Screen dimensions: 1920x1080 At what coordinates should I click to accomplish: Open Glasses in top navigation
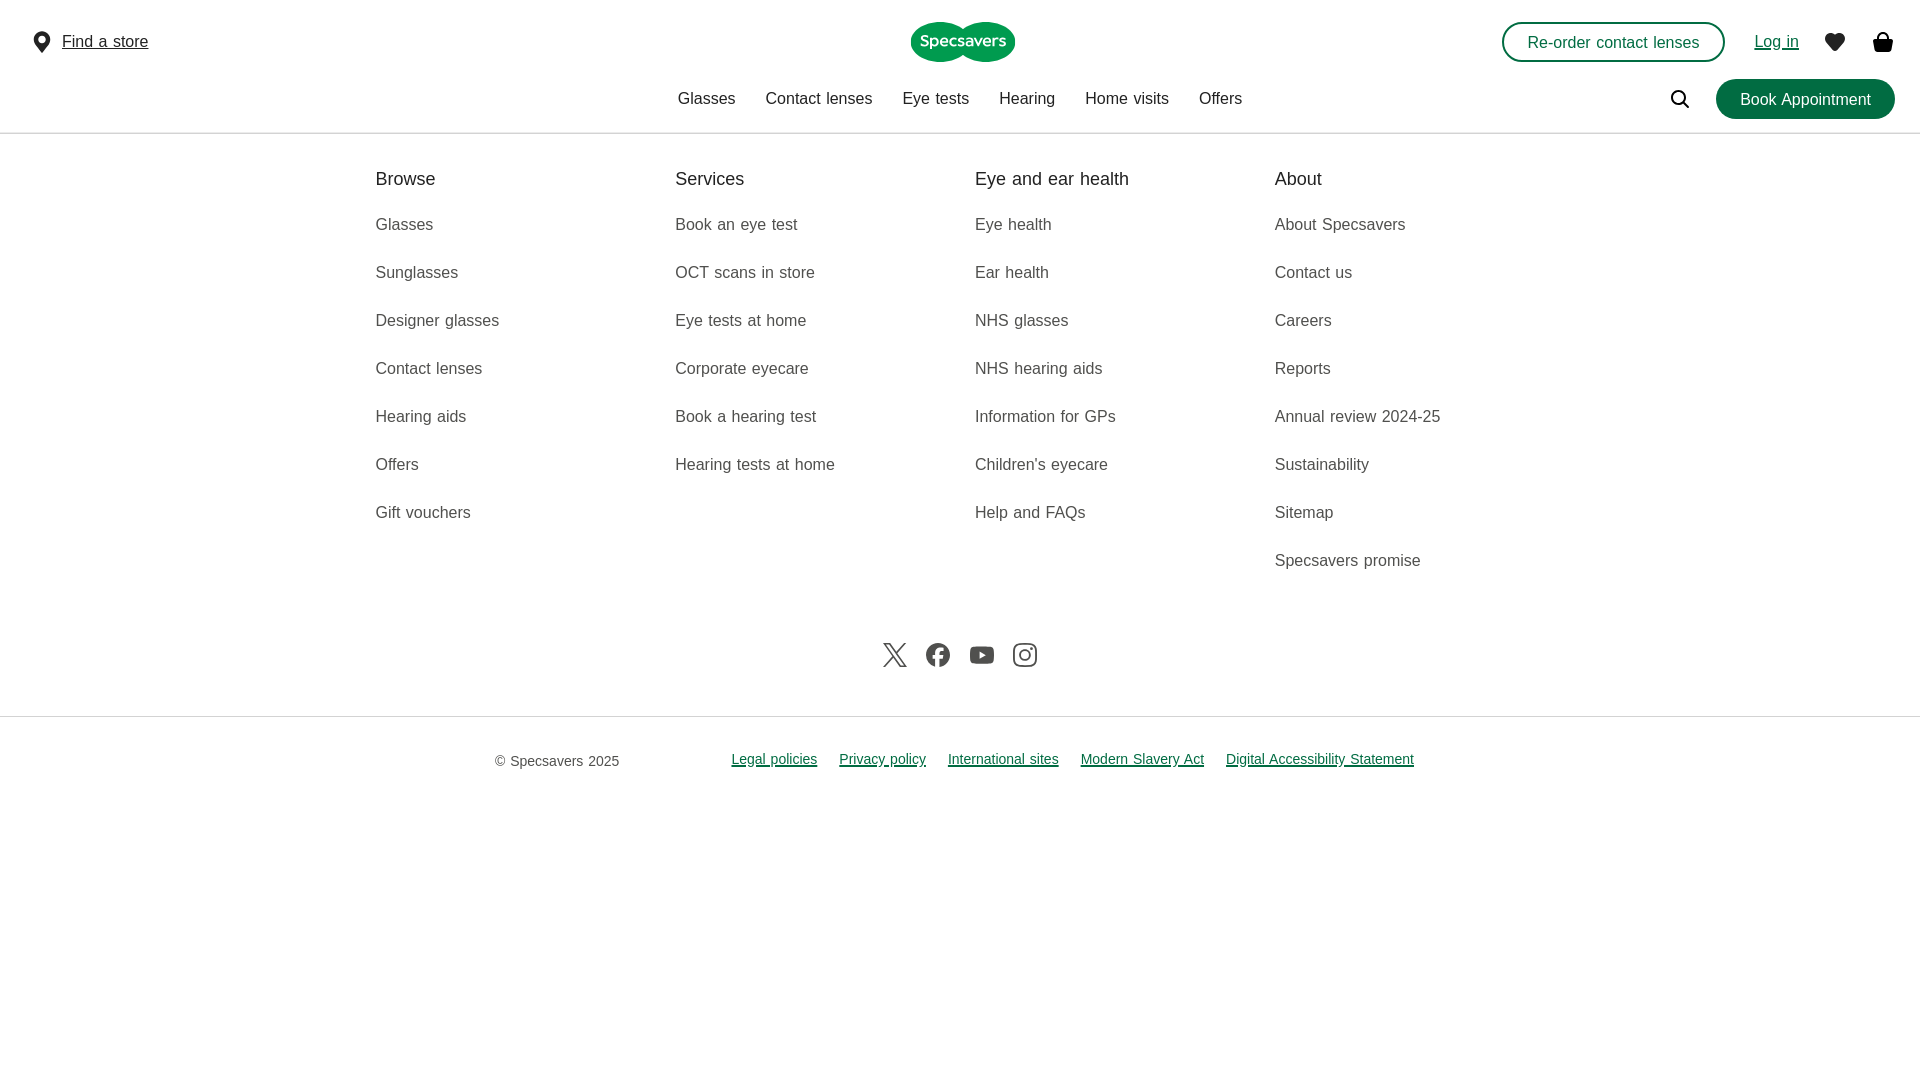point(706,99)
